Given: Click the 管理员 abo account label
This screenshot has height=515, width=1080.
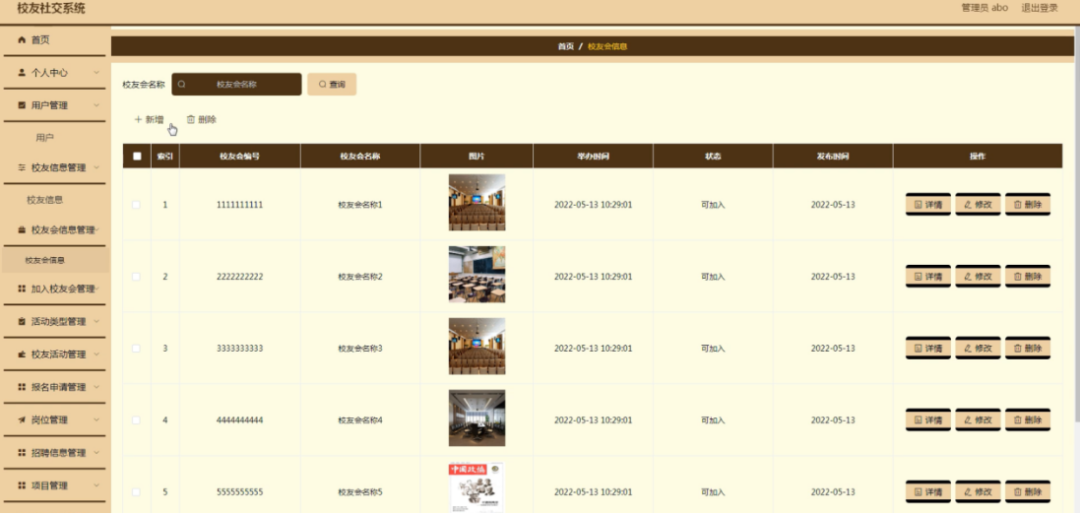Looking at the screenshot, I should pyautogui.click(x=984, y=8).
